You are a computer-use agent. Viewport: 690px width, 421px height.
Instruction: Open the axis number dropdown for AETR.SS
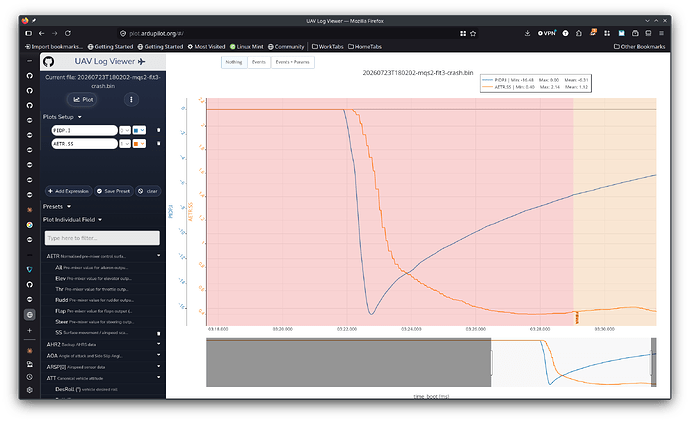pyautogui.click(x=125, y=143)
